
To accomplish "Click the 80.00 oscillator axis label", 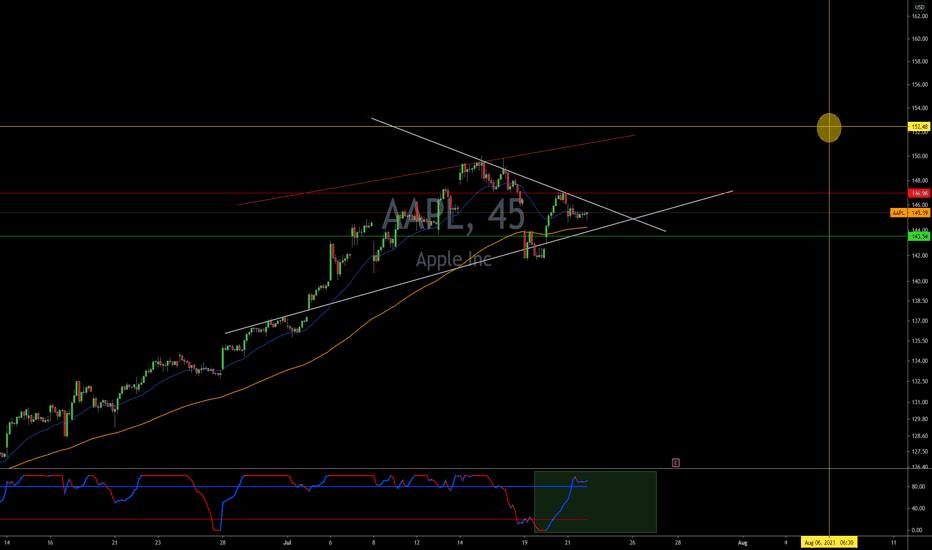I will click(918, 487).
